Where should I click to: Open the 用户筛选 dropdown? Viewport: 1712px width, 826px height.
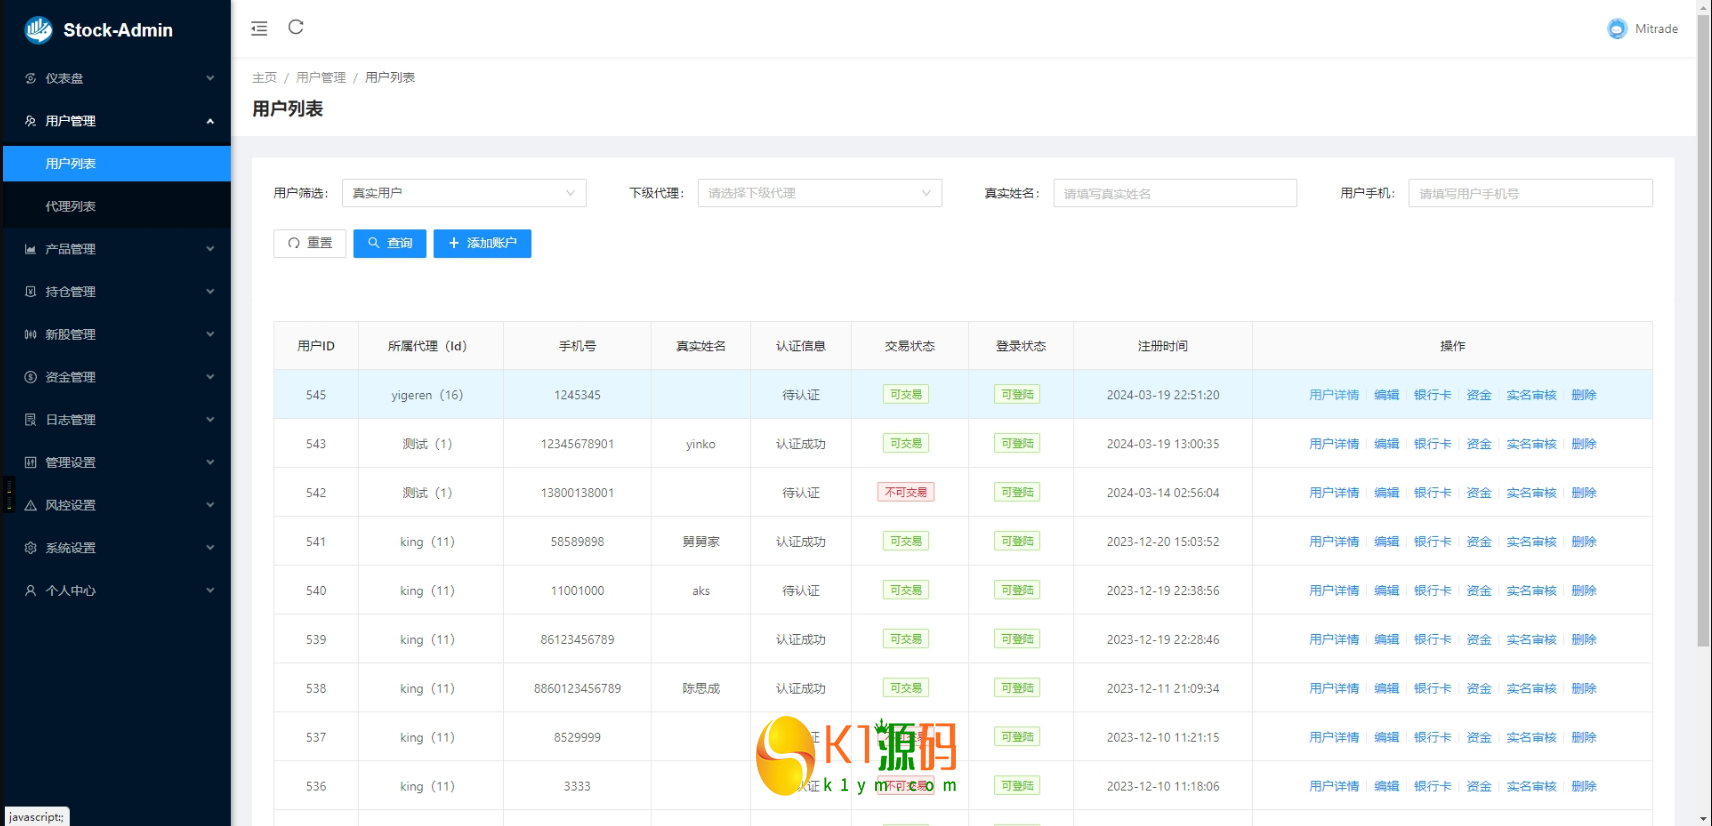point(464,193)
